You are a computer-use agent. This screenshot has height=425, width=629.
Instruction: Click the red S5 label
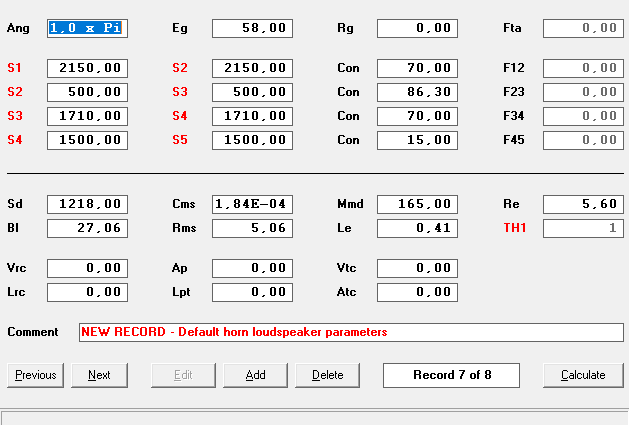(x=180, y=140)
